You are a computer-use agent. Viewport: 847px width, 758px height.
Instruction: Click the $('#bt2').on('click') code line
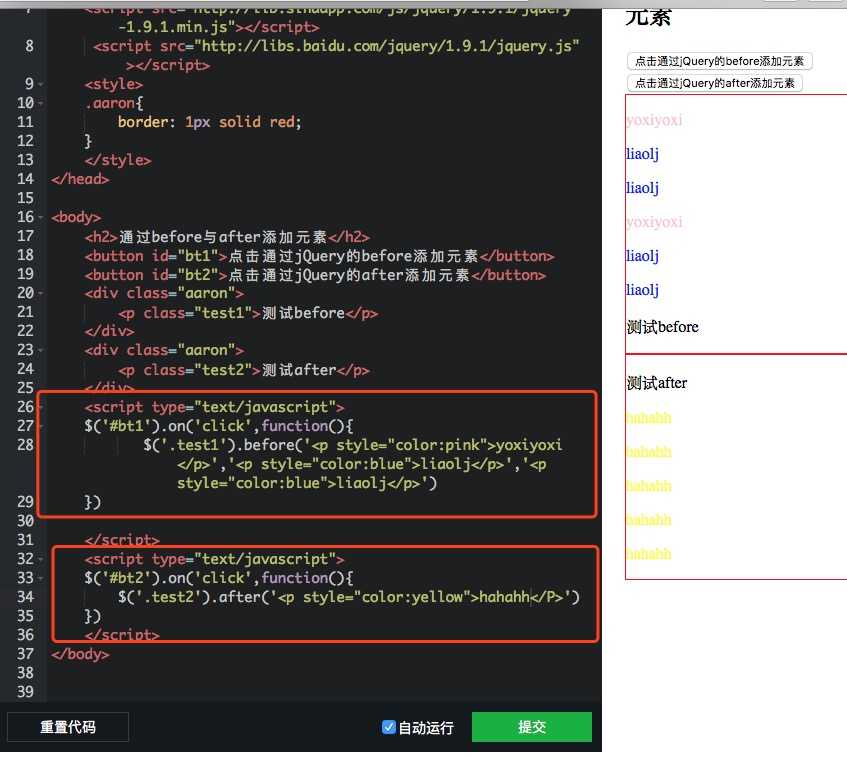(219, 578)
